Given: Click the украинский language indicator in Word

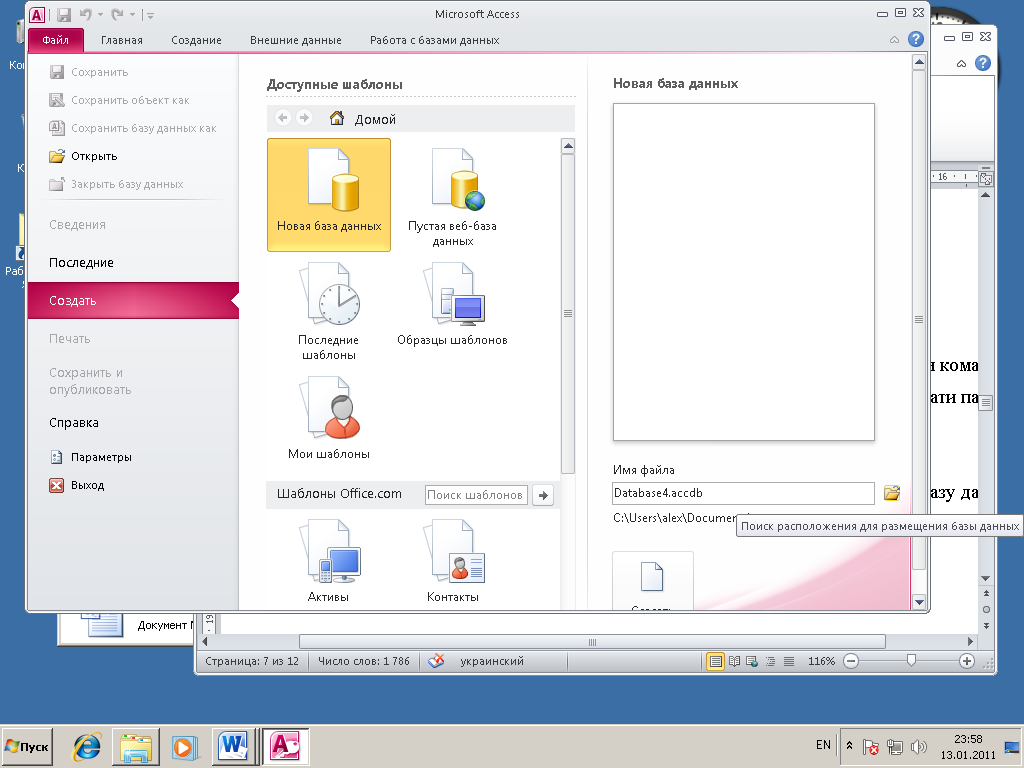Looking at the screenshot, I should (x=492, y=662).
